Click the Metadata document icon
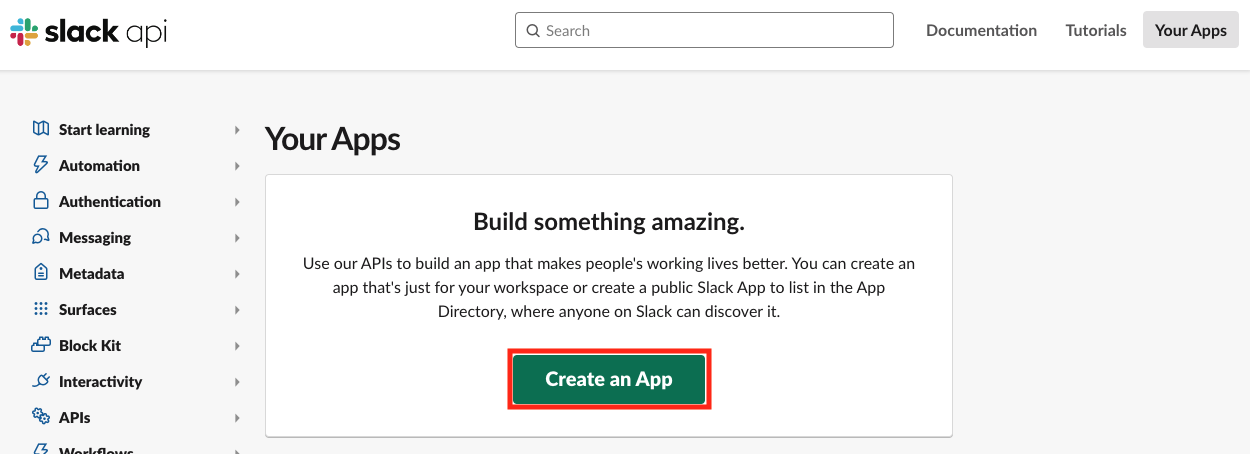The height and width of the screenshot is (454, 1250). [41, 273]
